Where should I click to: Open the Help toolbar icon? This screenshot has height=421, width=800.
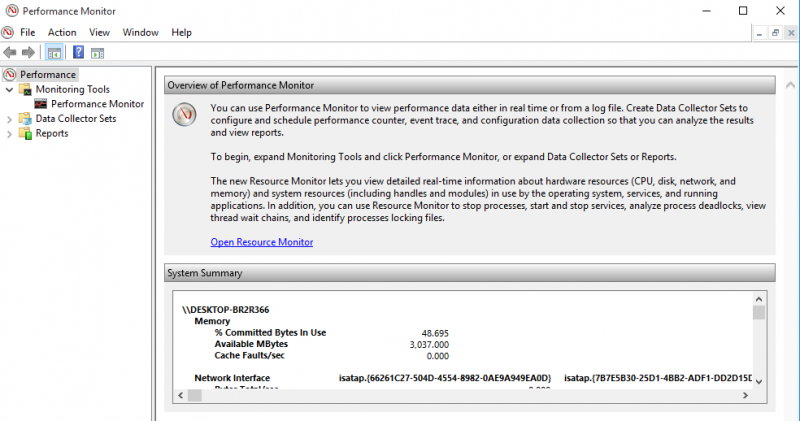[x=79, y=52]
